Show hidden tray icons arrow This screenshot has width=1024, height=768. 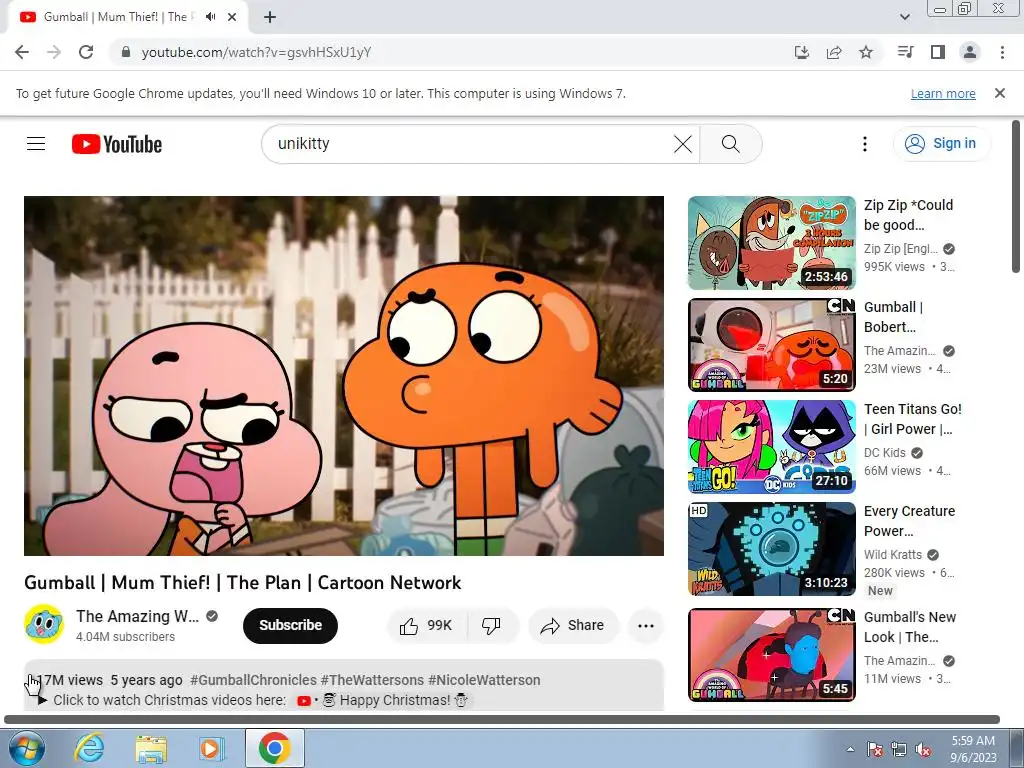(x=850, y=749)
